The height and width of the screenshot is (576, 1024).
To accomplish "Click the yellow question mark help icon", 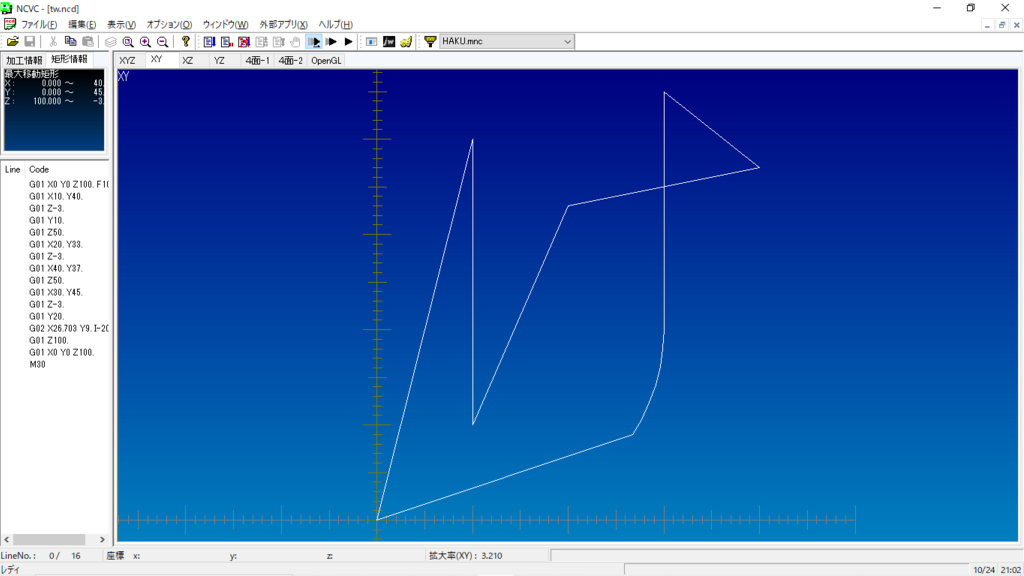I will coord(185,42).
